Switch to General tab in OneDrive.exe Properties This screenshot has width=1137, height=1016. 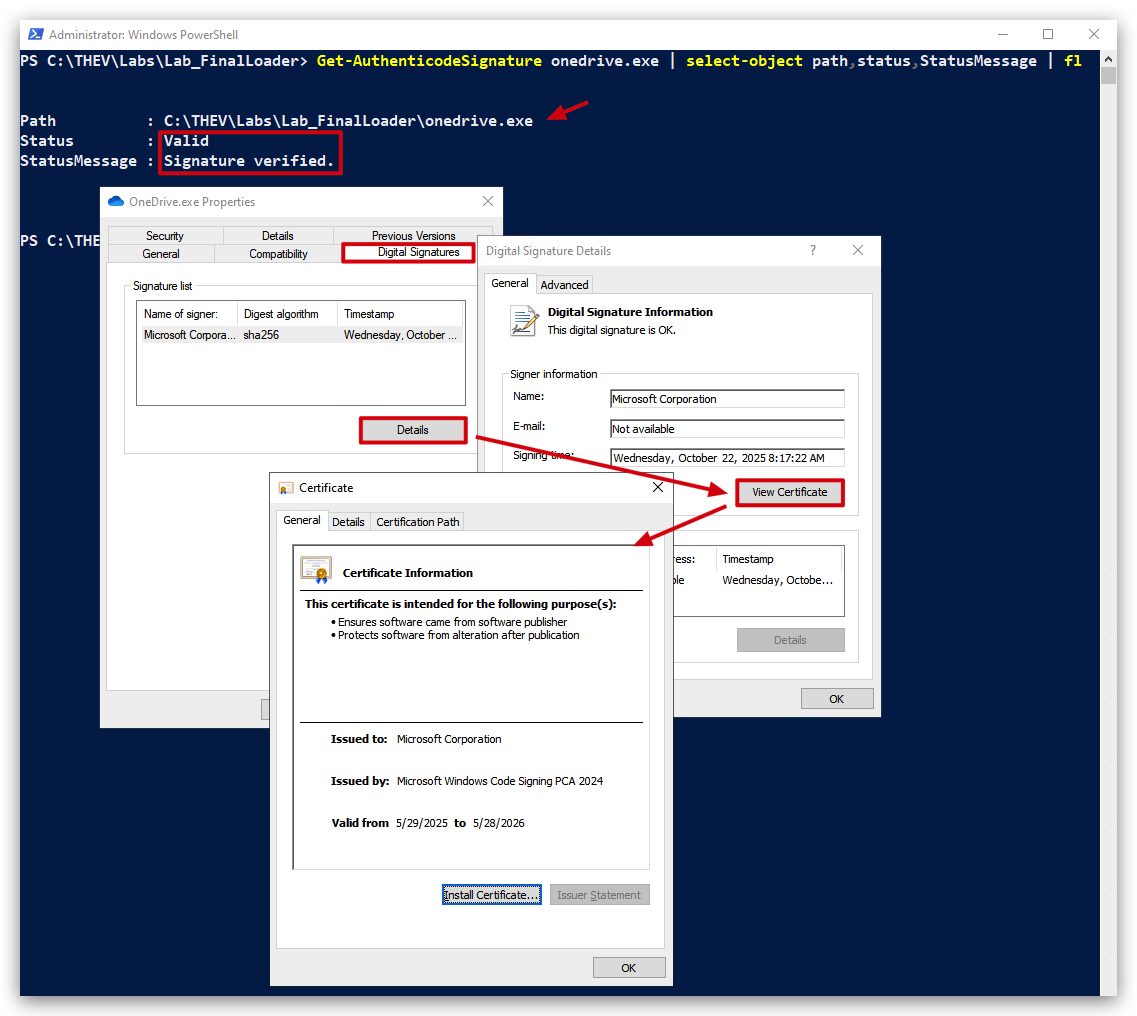click(161, 254)
